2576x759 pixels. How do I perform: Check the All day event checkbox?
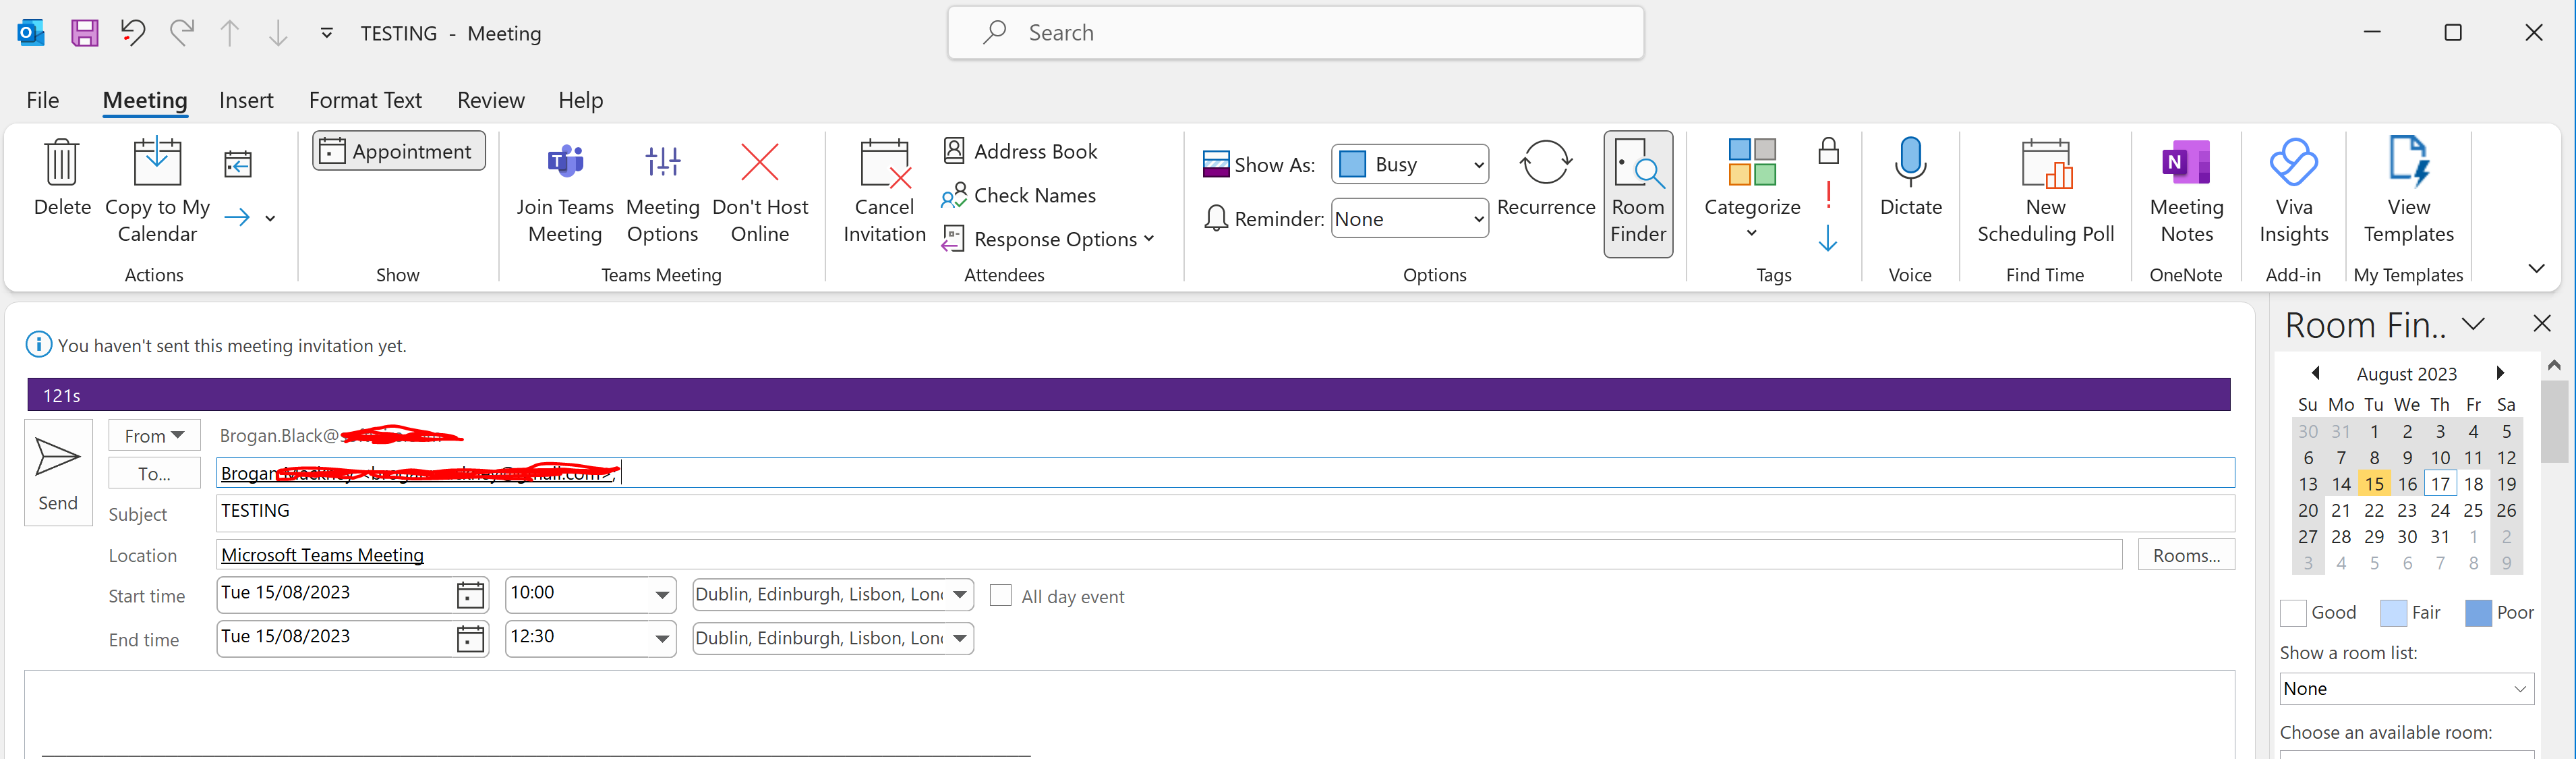click(1000, 596)
